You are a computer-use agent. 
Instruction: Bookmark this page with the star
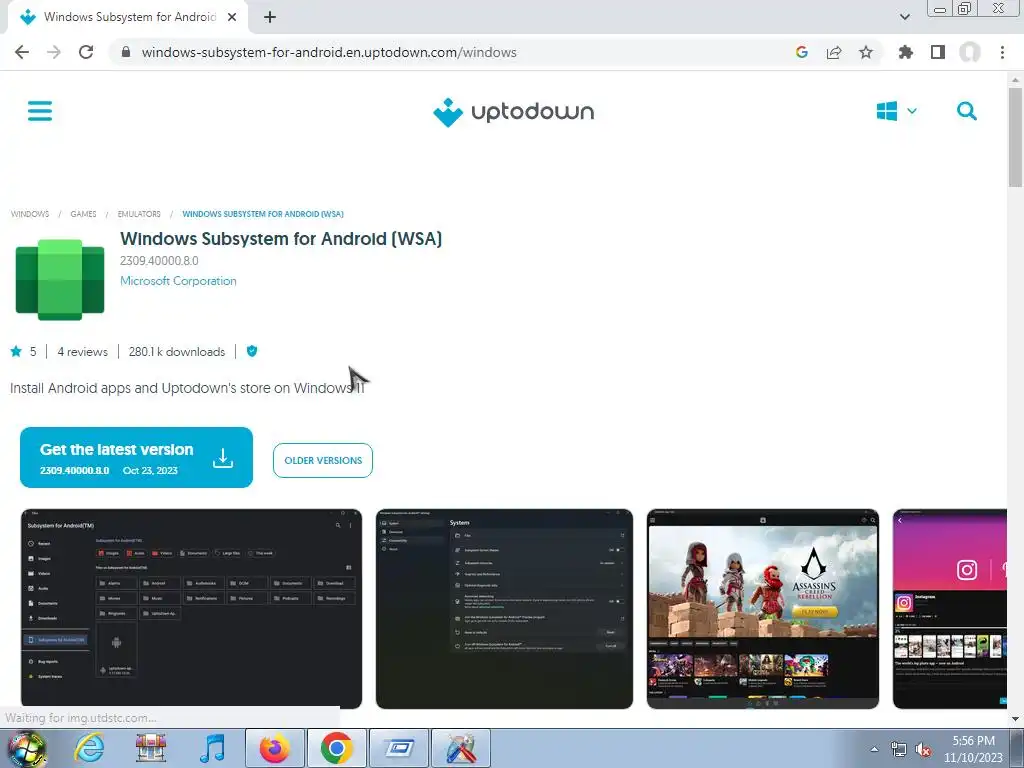(866, 52)
